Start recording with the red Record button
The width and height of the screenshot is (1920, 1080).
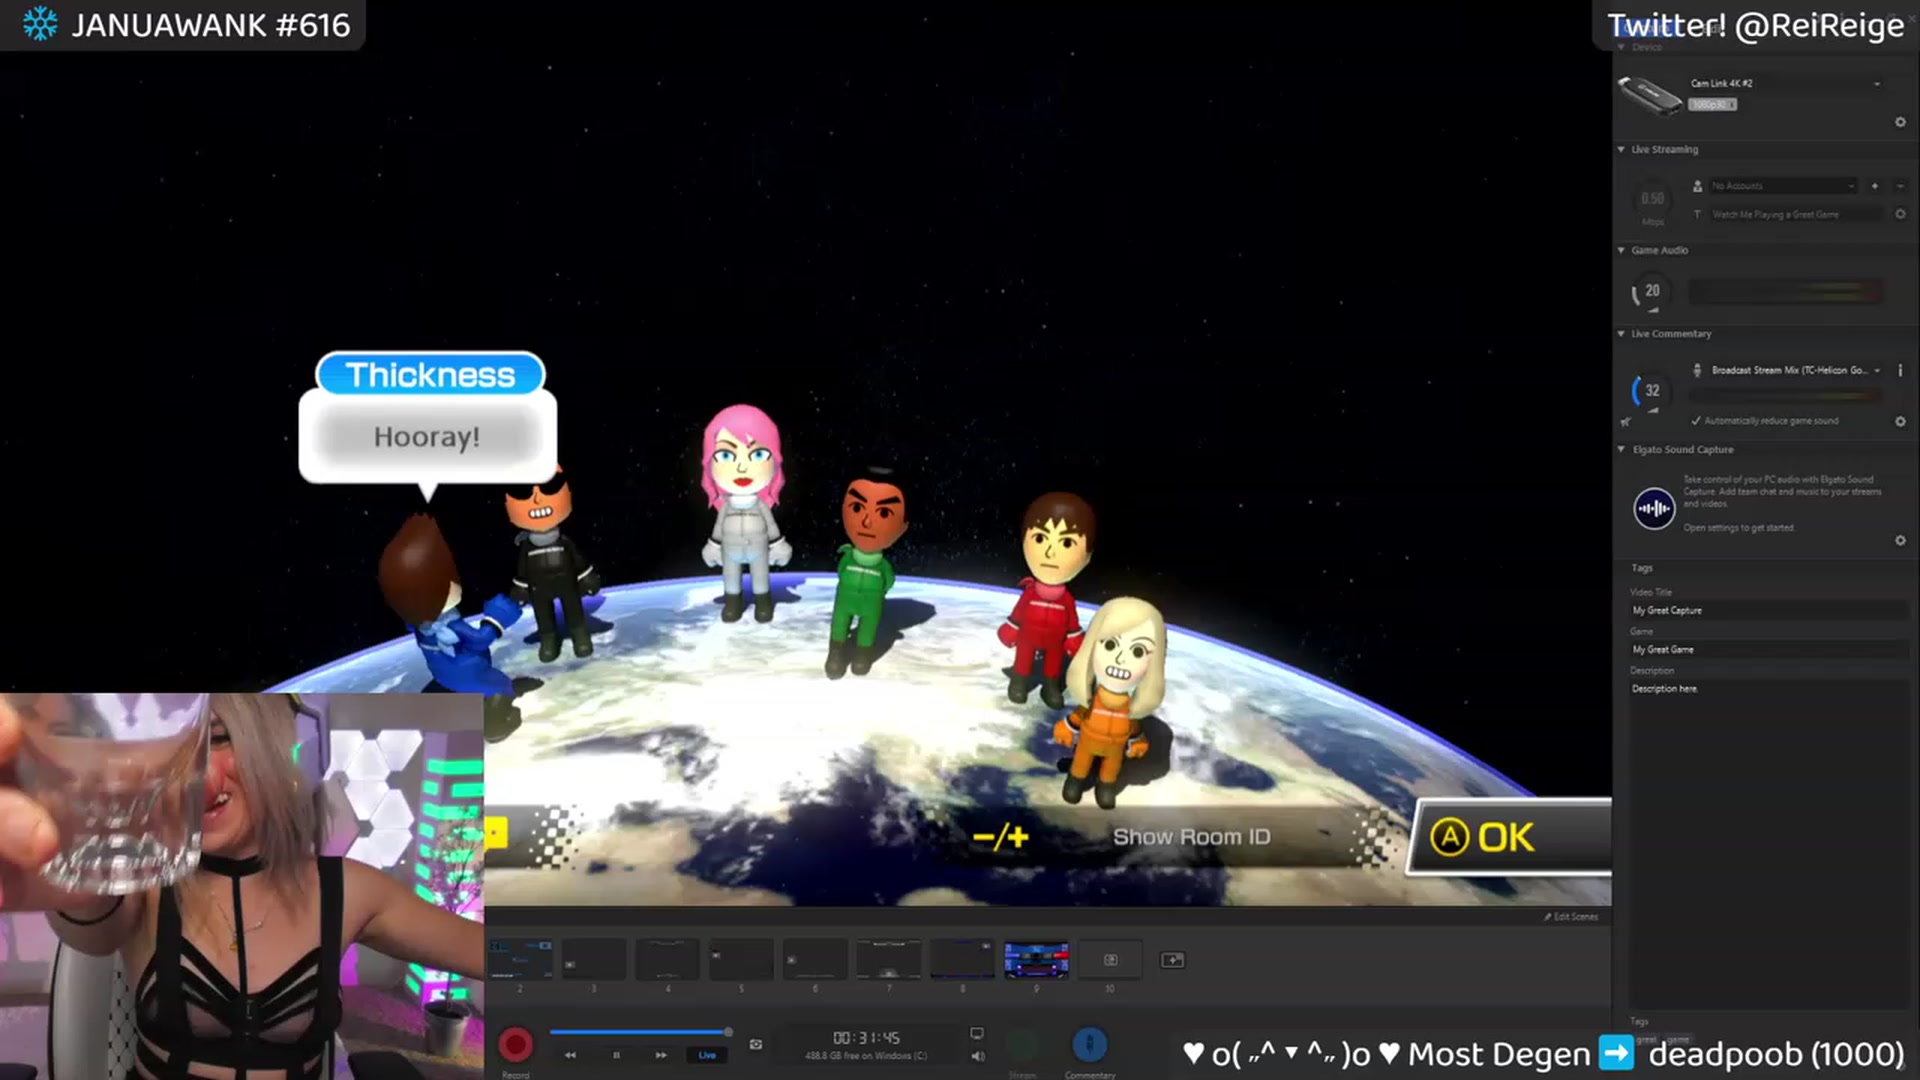click(x=516, y=1044)
